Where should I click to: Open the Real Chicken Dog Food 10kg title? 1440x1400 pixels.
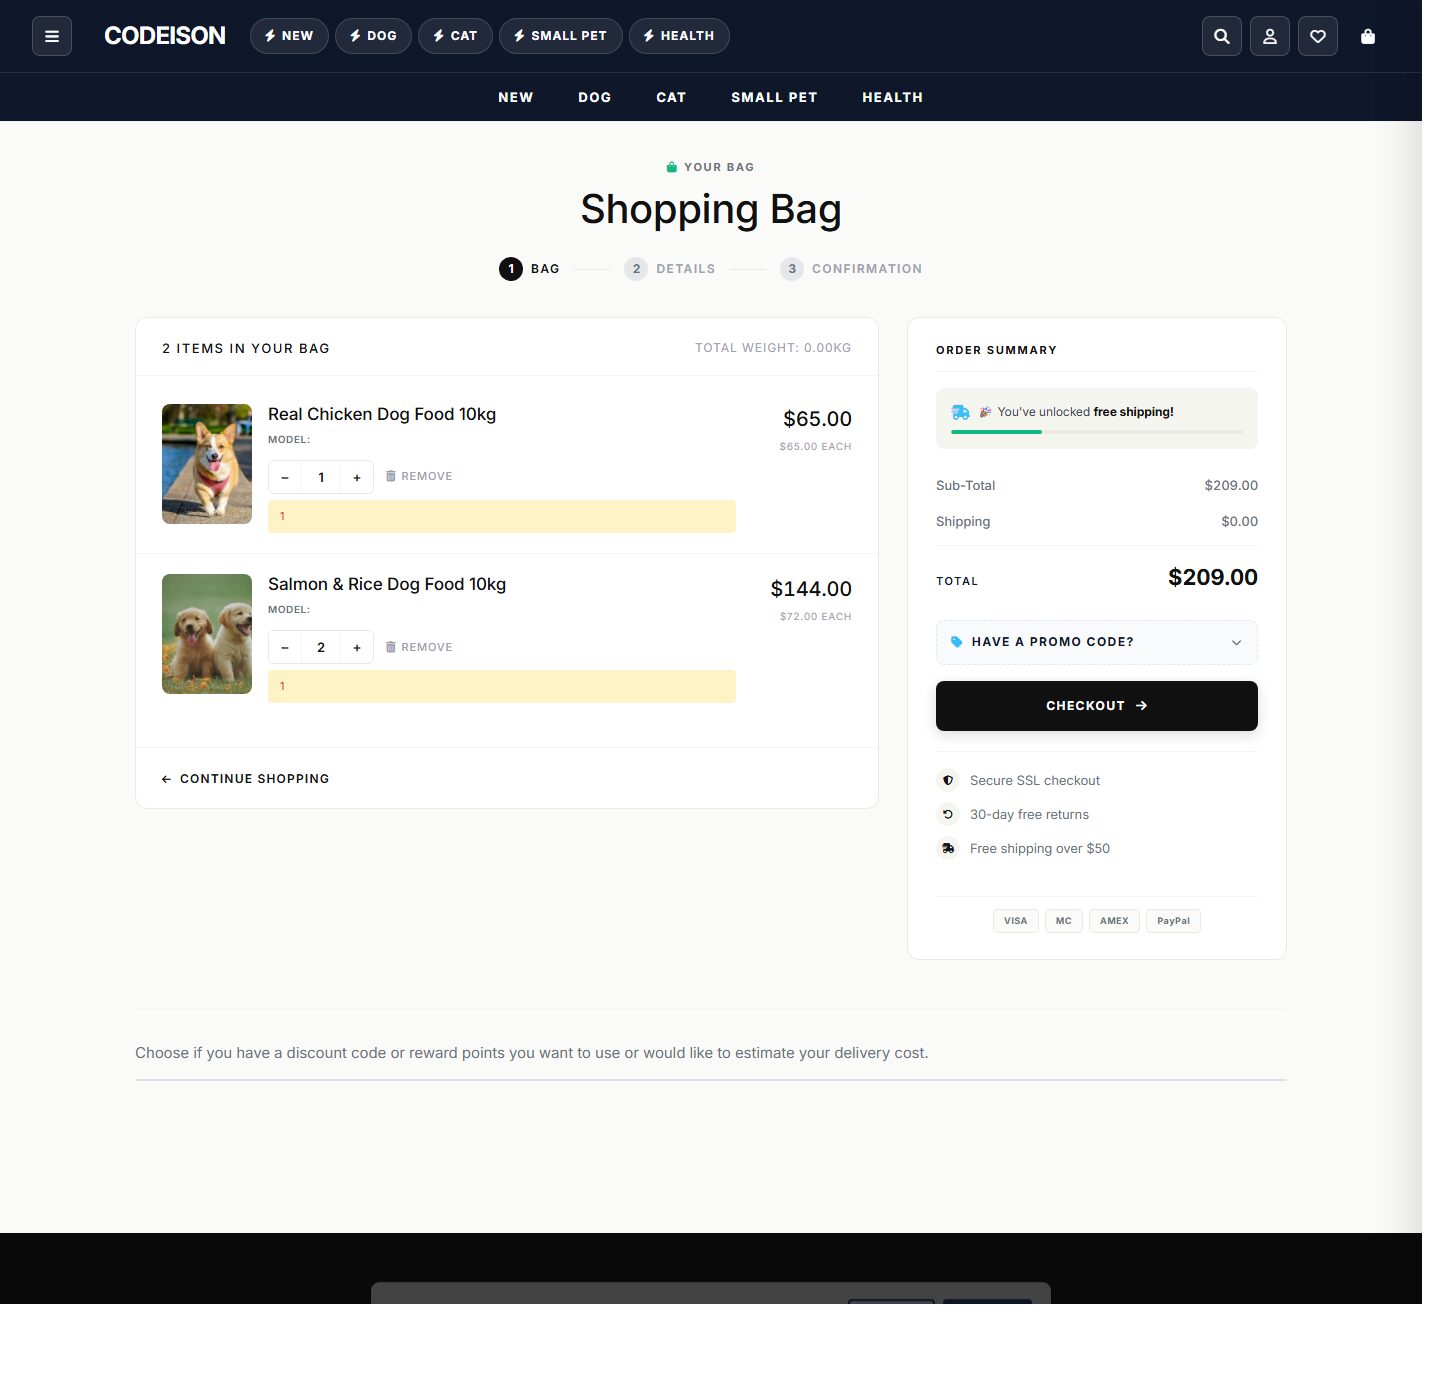pyautogui.click(x=382, y=414)
